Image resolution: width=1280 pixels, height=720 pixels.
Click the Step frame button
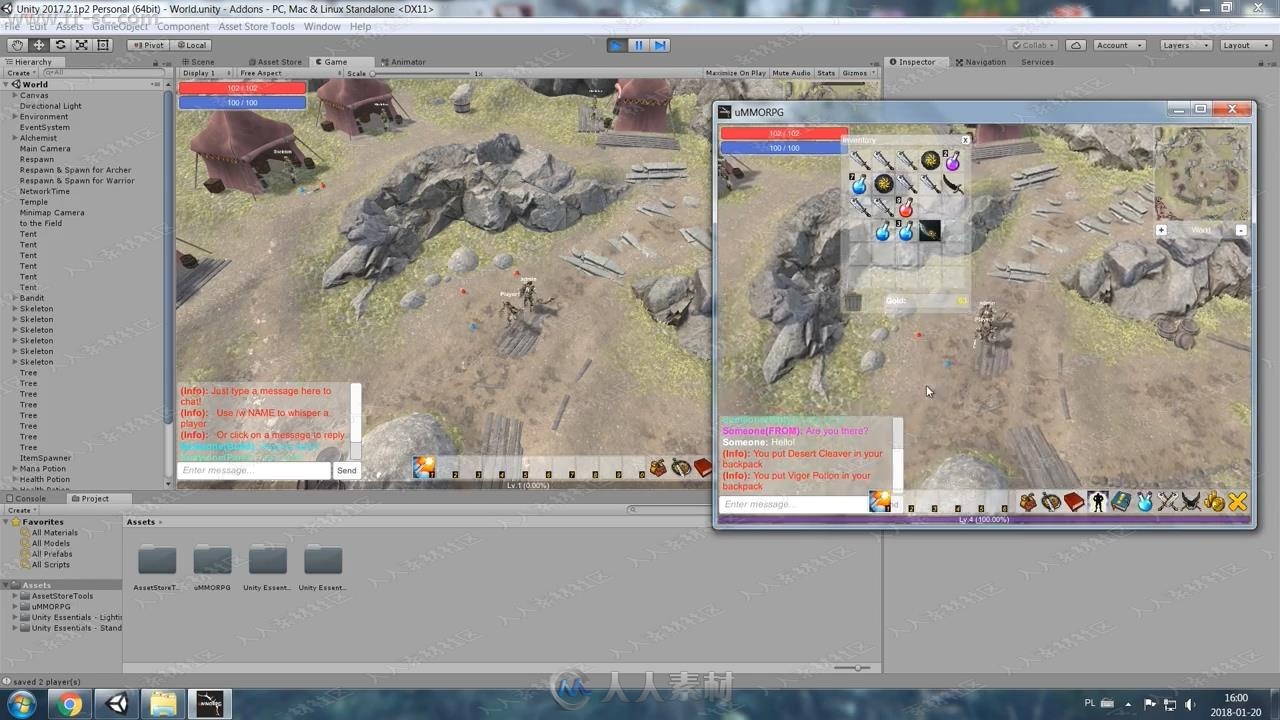(660, 45)
